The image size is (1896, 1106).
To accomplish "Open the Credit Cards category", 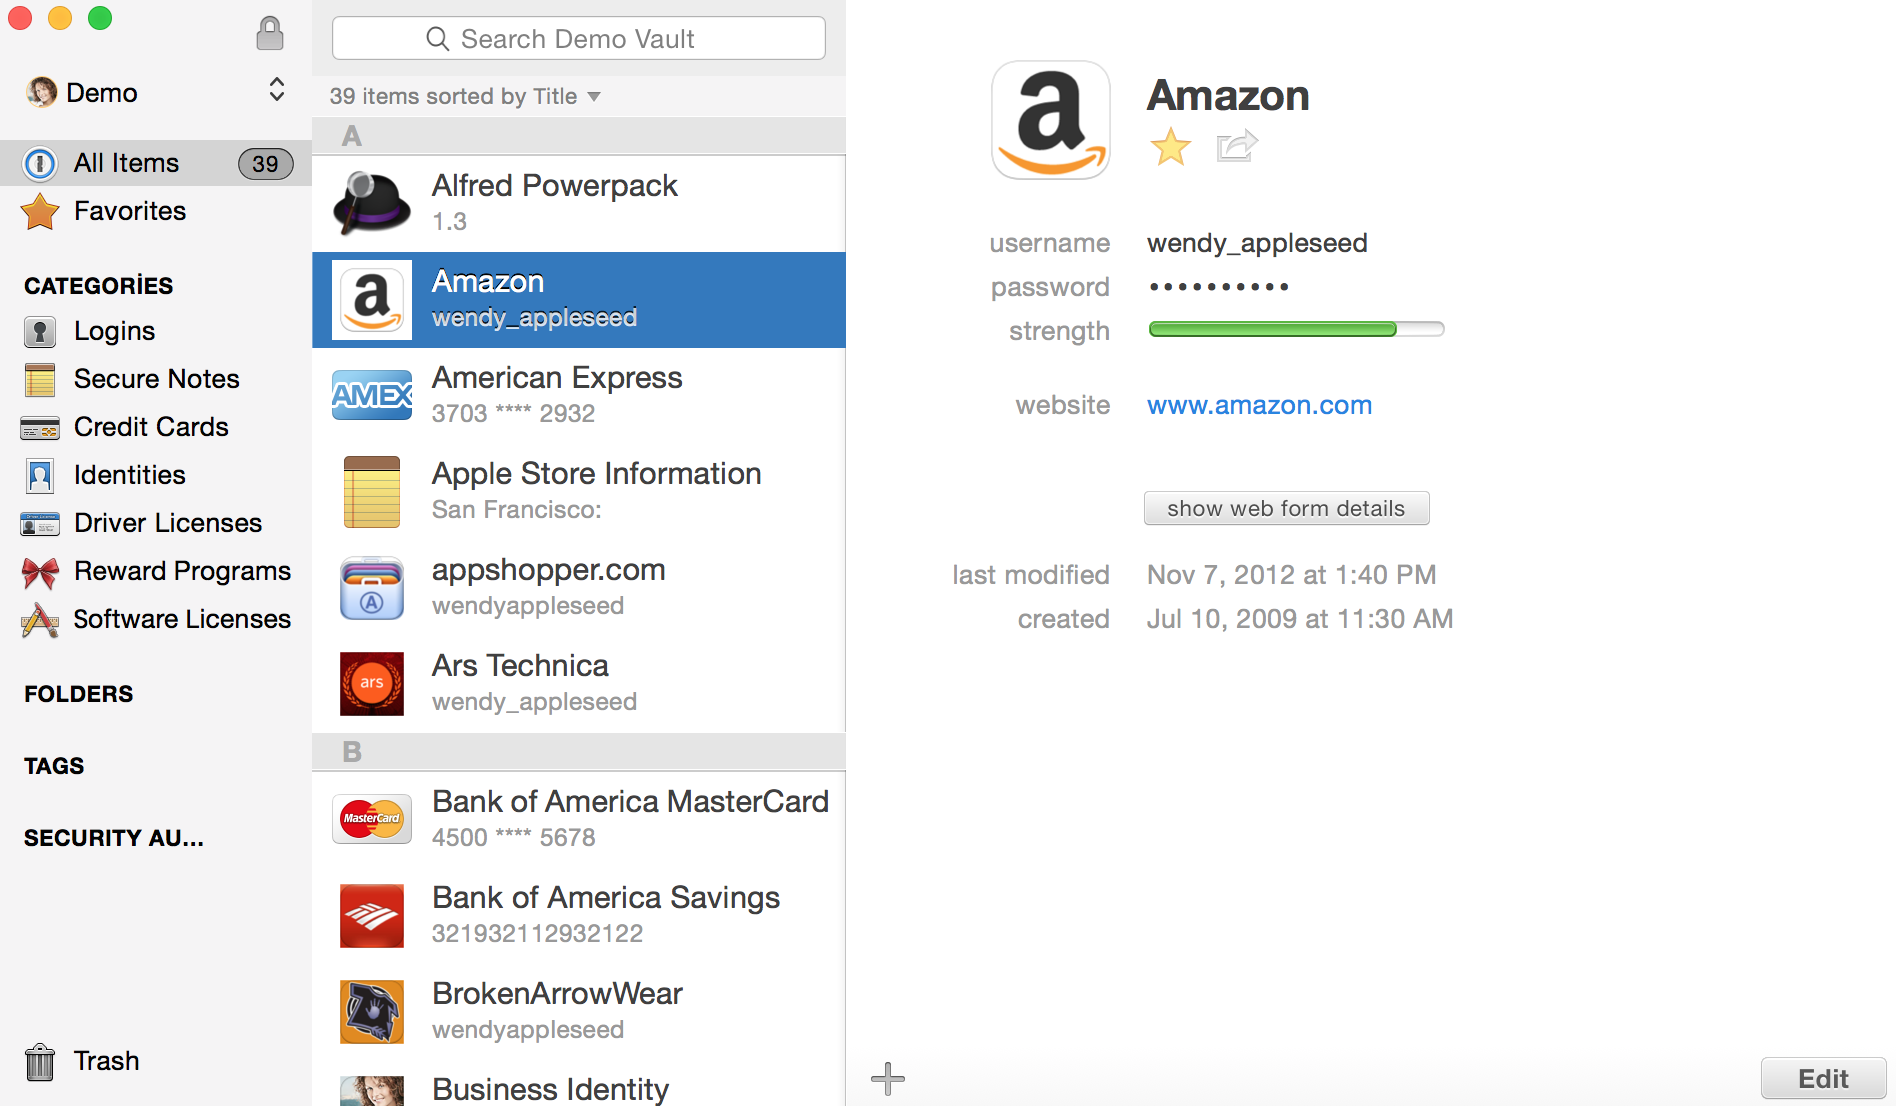I will click(150, 427).
